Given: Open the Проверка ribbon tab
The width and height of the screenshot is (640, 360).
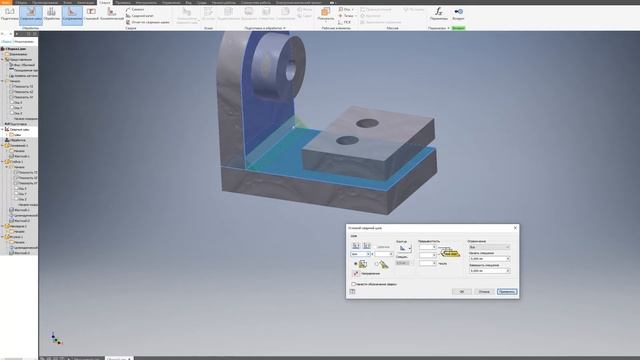Looking at the screenshot, I should [122, 2].
